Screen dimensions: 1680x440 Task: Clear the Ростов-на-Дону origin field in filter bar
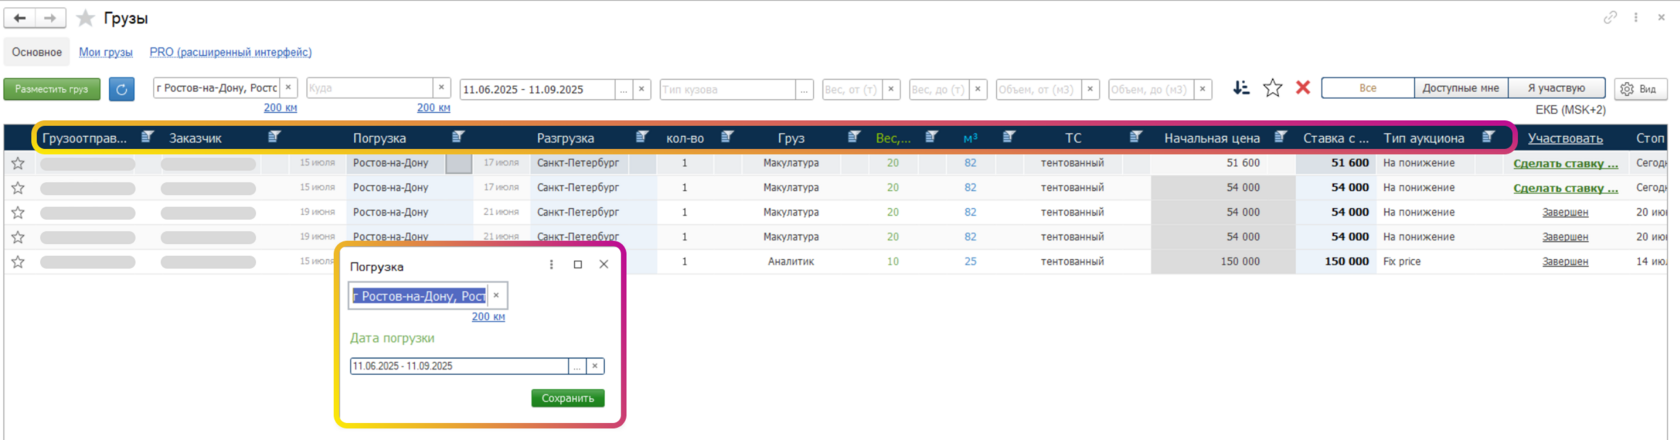click(x=288, y=88)
